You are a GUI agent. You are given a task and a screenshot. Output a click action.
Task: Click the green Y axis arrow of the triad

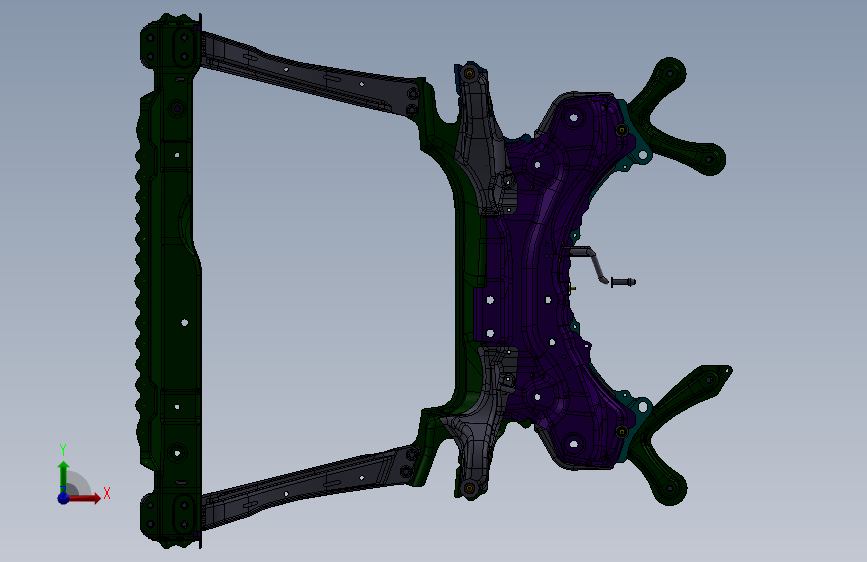coord(64,476)
